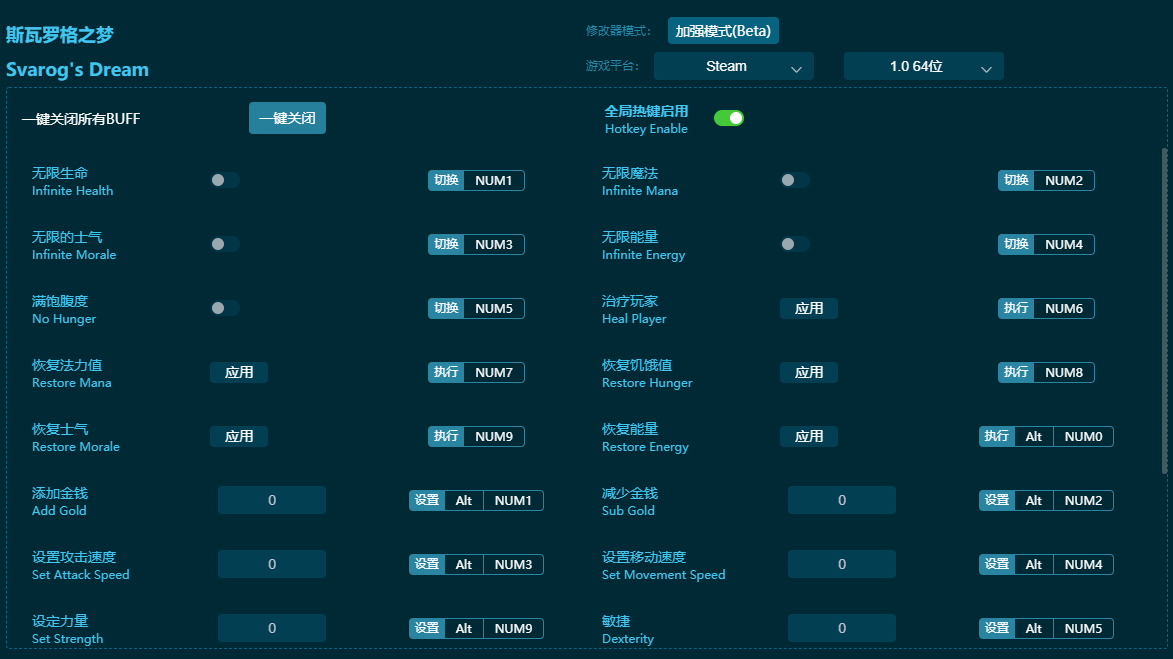Apply Restore Morale
Viewport: 1173px width, 659px height.
point(238,436)
